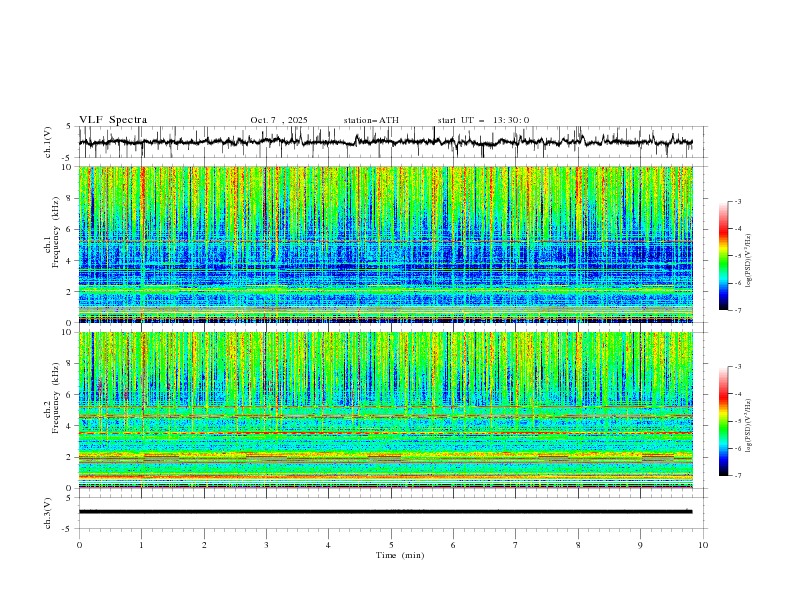
Task: Click the "-5" tick on upper colorbar
Action: pyautogui.click(x=738, y=256)
